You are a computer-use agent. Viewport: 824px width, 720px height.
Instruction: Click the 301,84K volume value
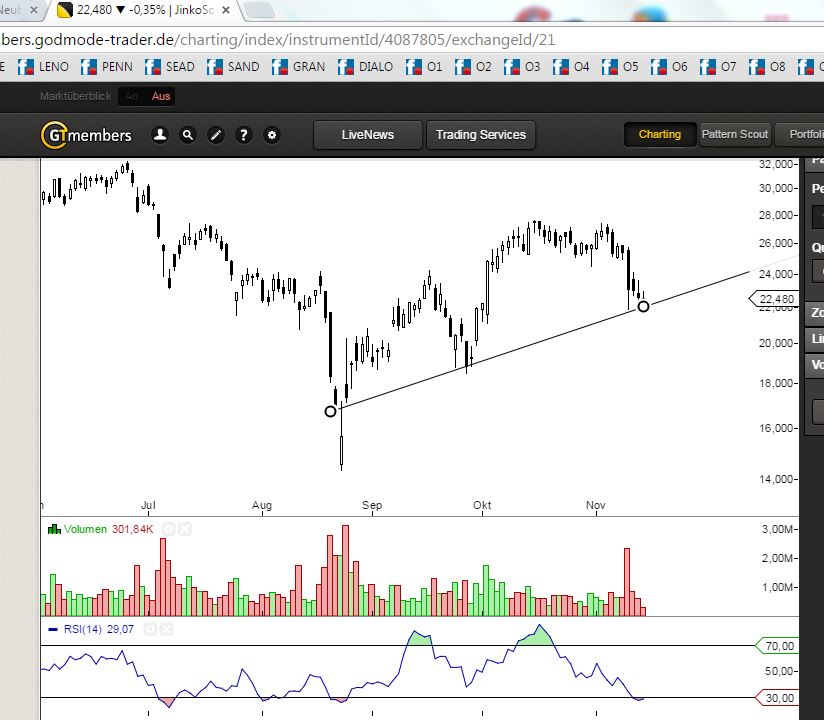pos(132,529)
